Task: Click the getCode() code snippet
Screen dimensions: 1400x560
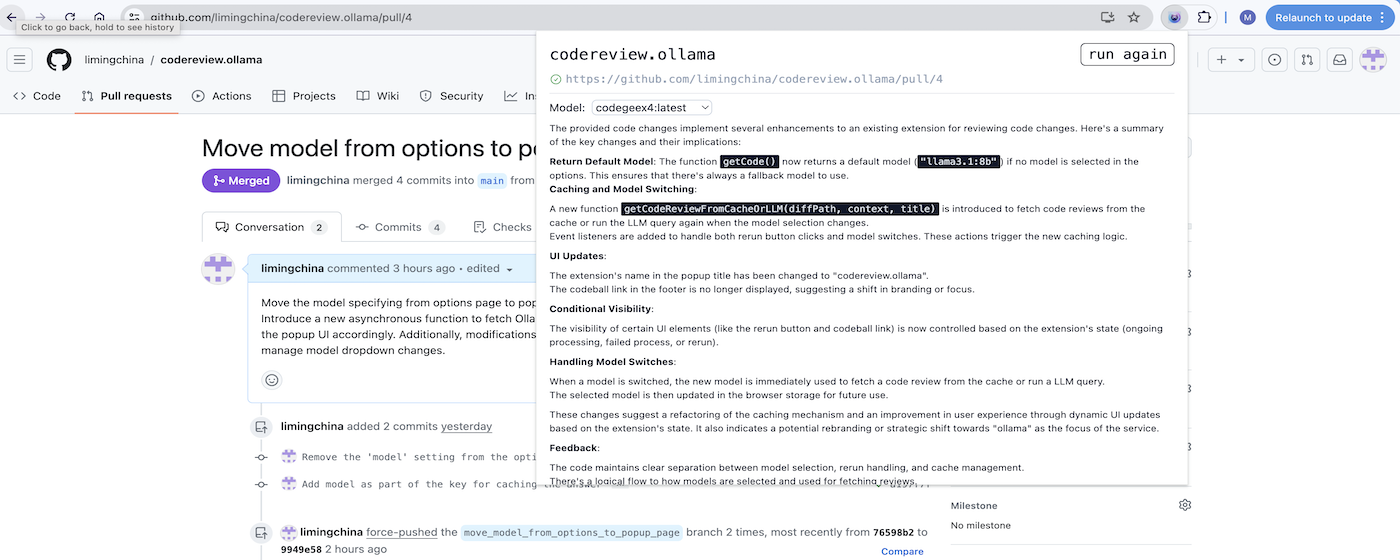Action: click(x=749, y=161)
